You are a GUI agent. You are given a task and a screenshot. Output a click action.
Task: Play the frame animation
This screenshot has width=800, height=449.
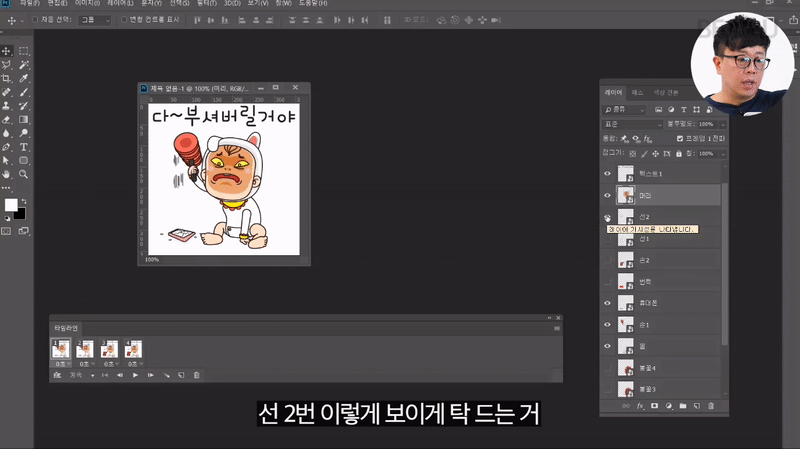tap(135, 375)
